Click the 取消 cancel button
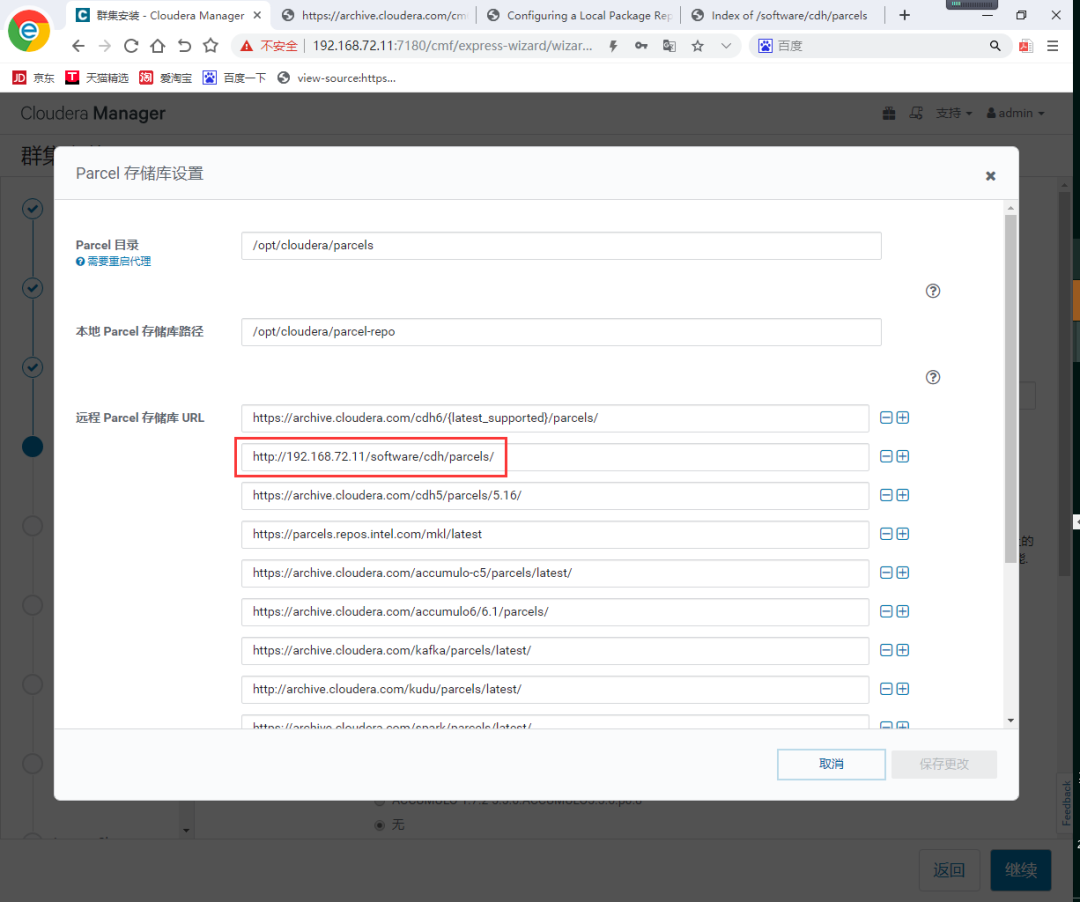The image size is (1080, 902). pyautogui.click(x=831, y=764)
